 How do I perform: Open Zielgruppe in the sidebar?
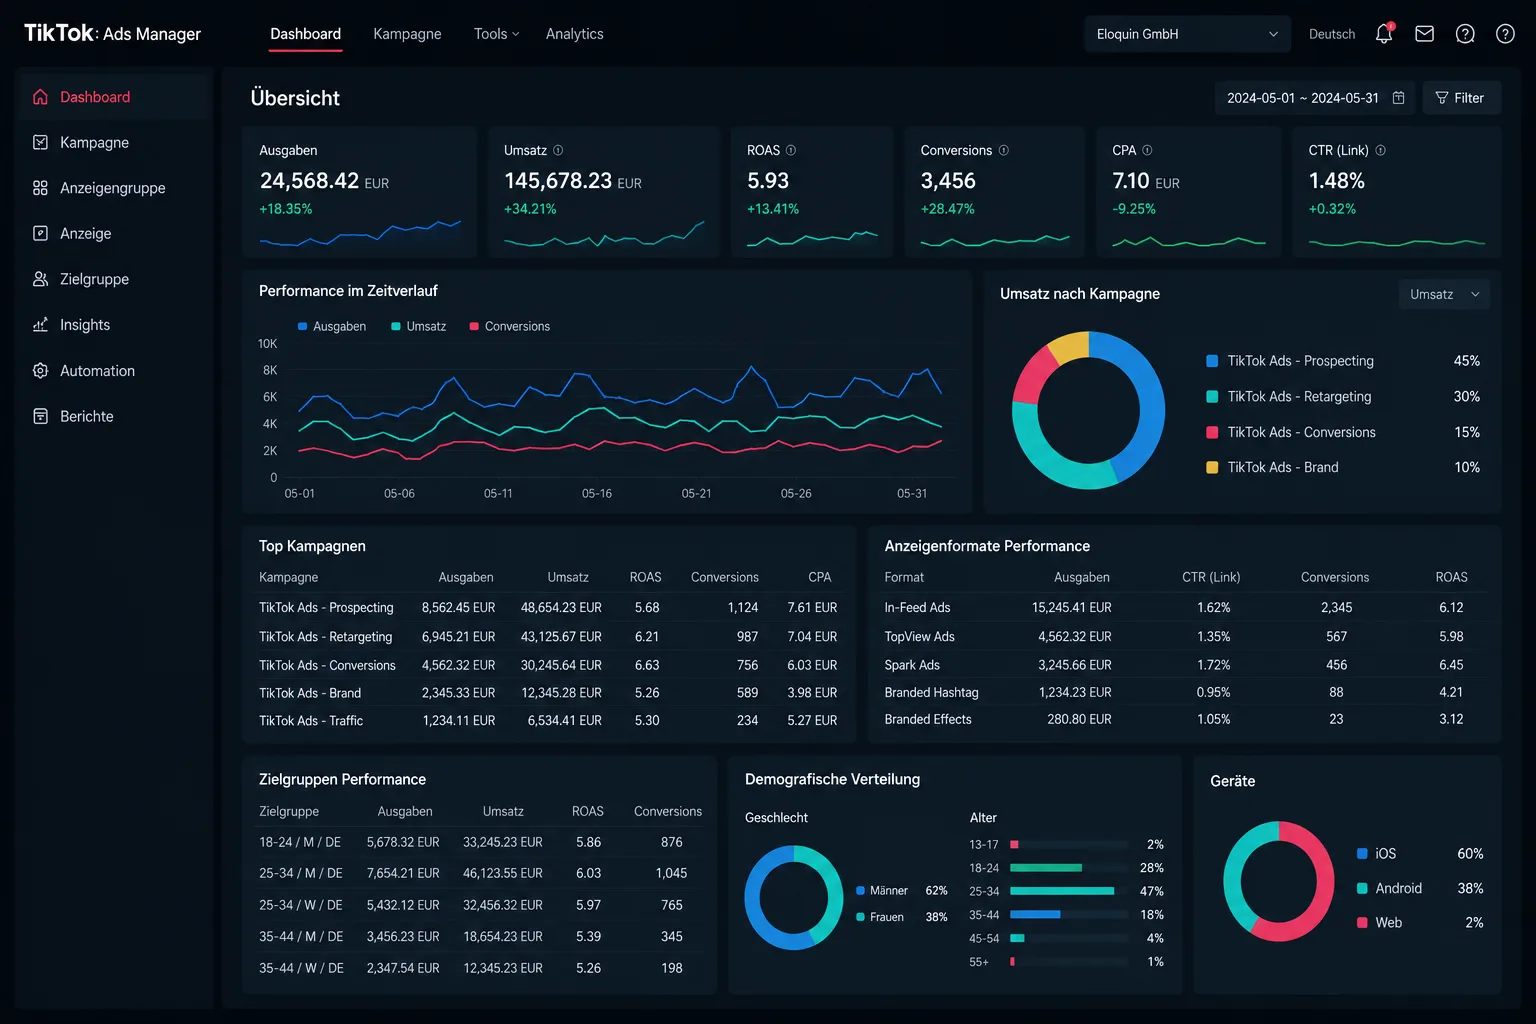click(x=112, y=279)
